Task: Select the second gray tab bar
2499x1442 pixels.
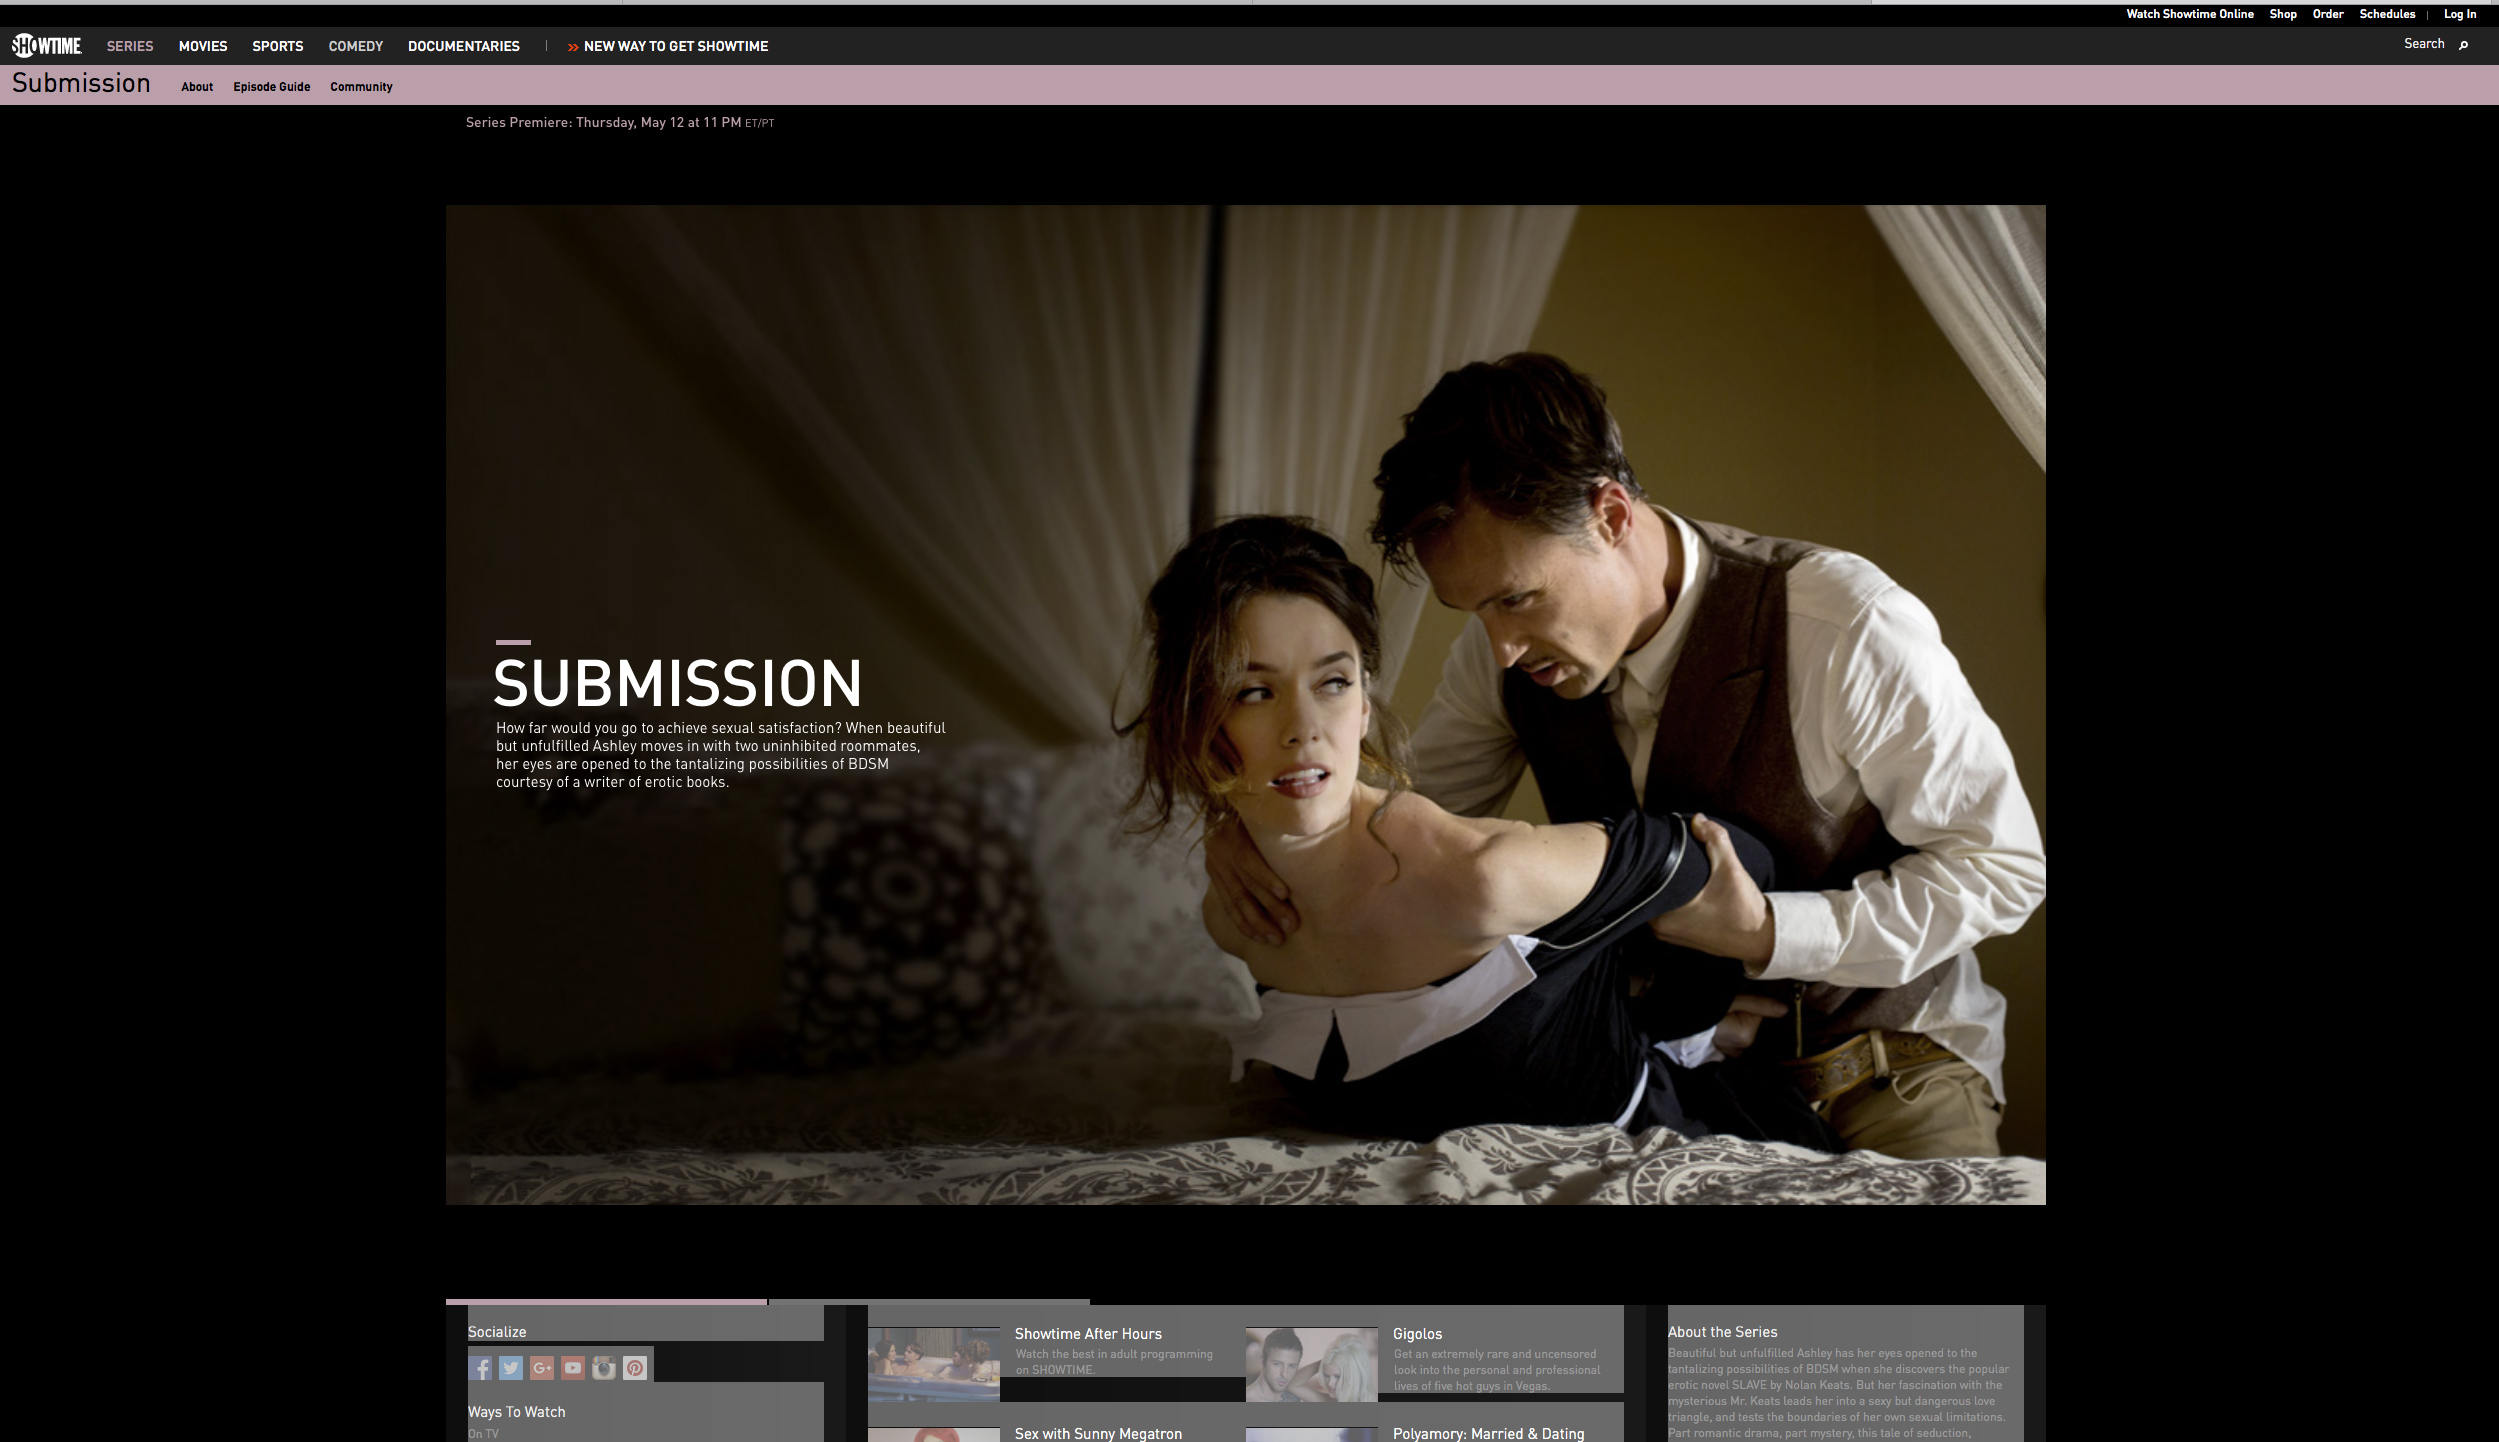Action: [x=930, y=1302]
